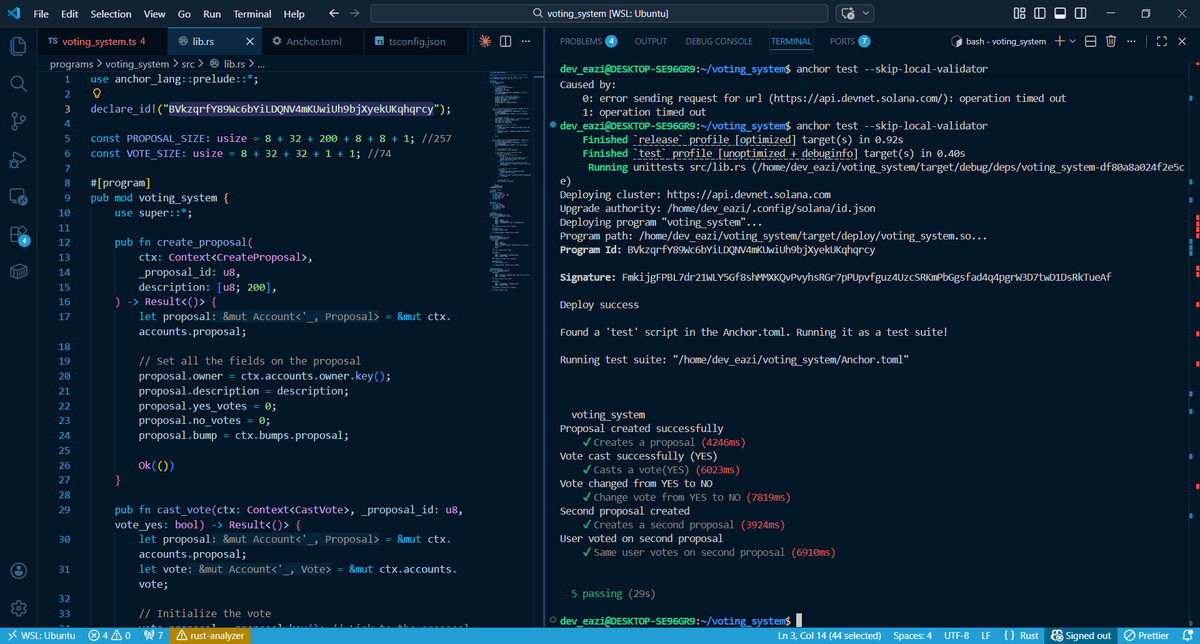Click the VS Code logo icon
This screenshot has width=1200, height=644.
click(x=16, y=14)
